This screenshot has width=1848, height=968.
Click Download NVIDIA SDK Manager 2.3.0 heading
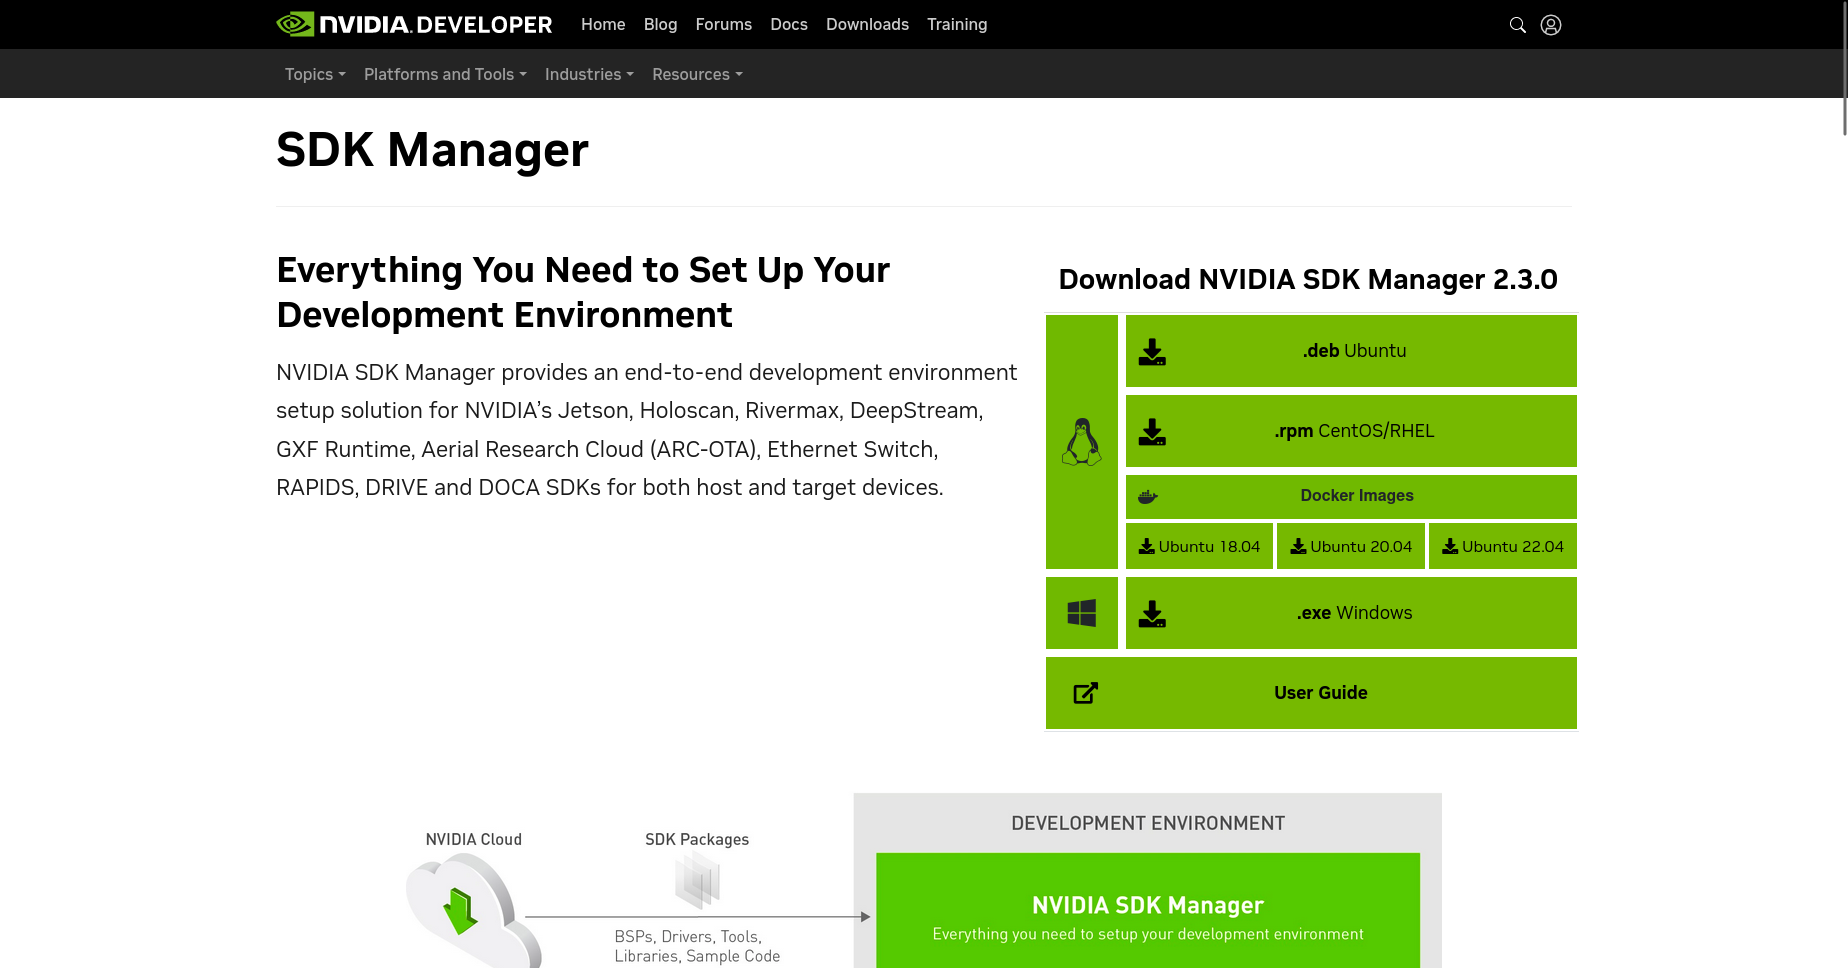(x=1308, y=279)
